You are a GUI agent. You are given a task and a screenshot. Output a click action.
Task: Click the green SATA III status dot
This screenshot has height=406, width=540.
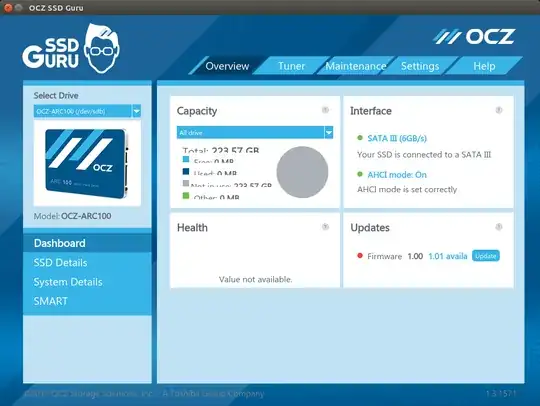pos(360,138)
